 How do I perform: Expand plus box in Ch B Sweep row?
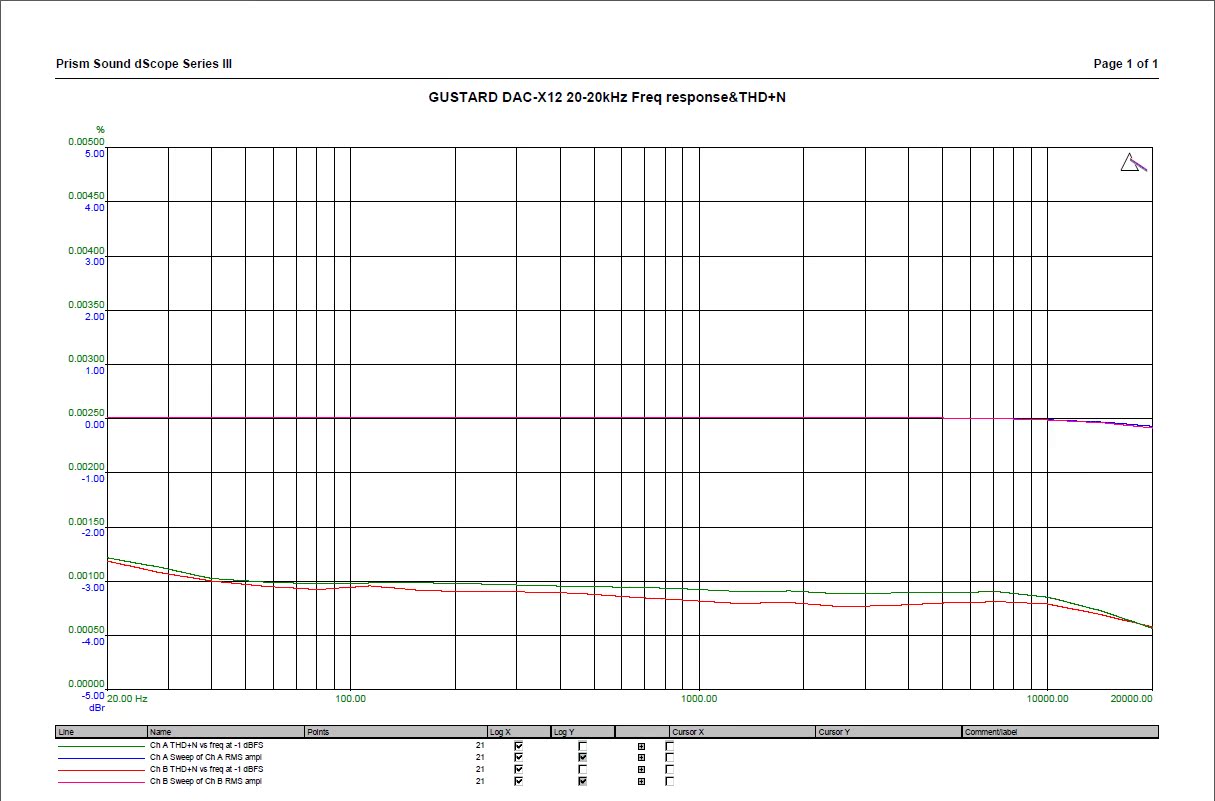click(x=641, y=781)
